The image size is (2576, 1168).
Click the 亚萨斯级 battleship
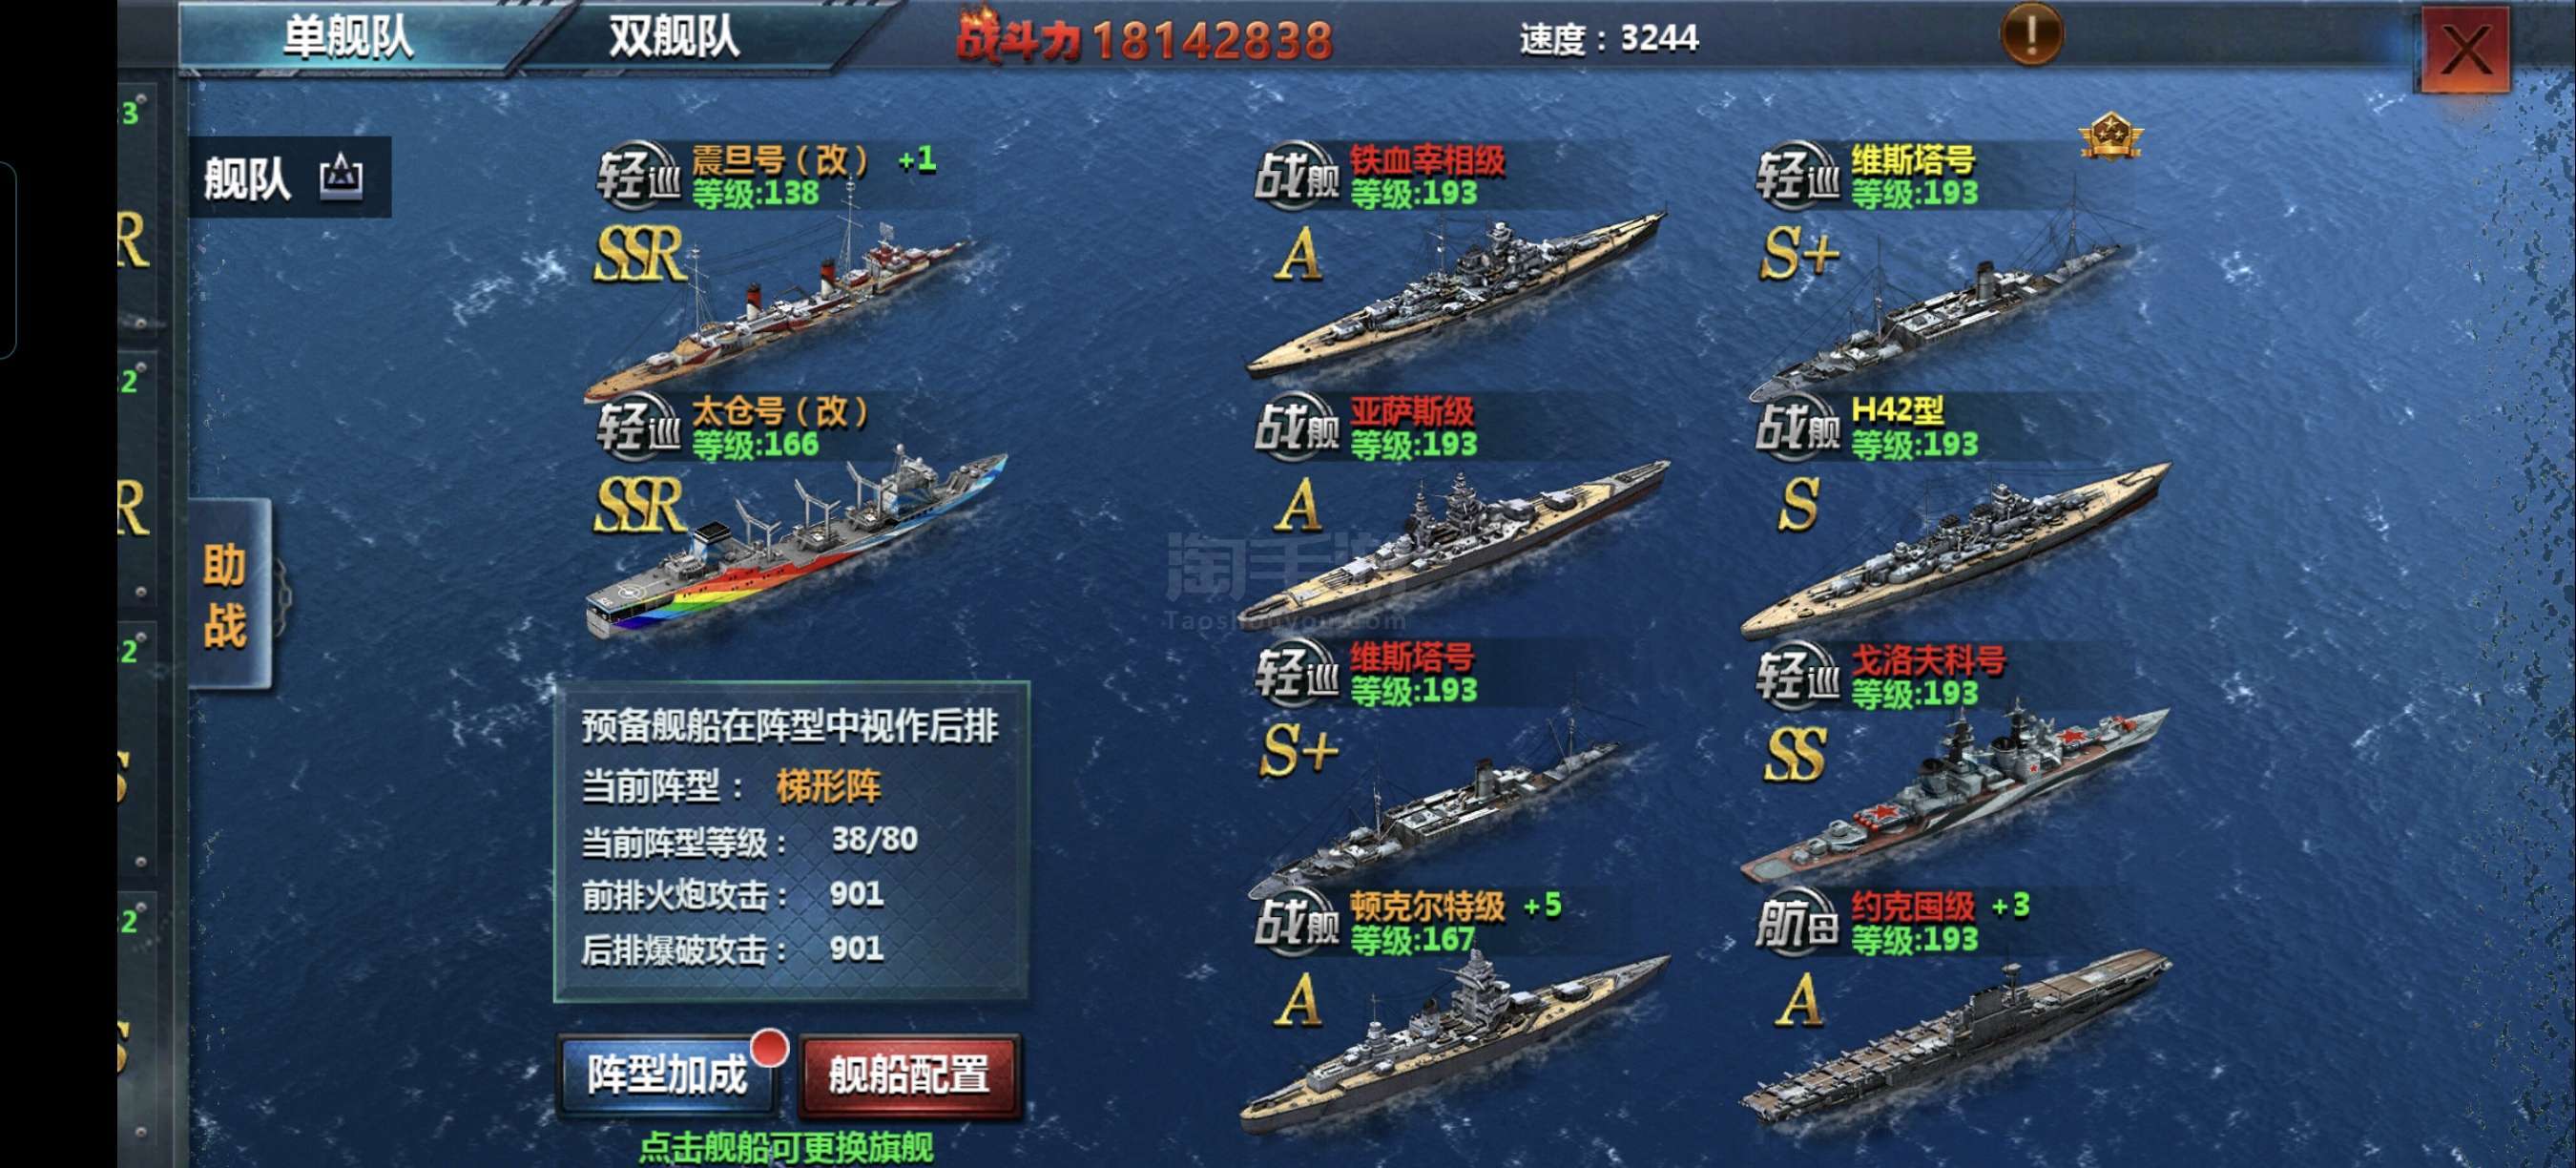coord(1457,540)
